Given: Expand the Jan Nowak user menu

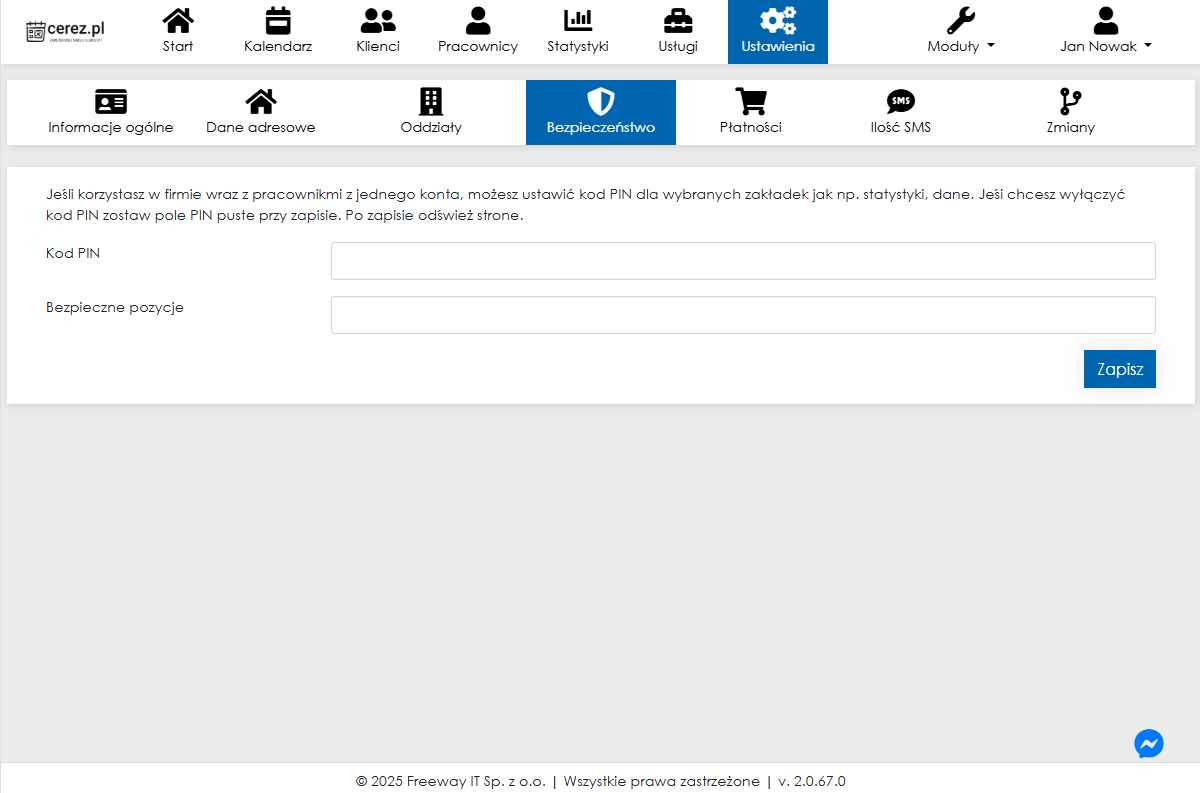Looking at the screenshot, I should [x=1105, y=32].
